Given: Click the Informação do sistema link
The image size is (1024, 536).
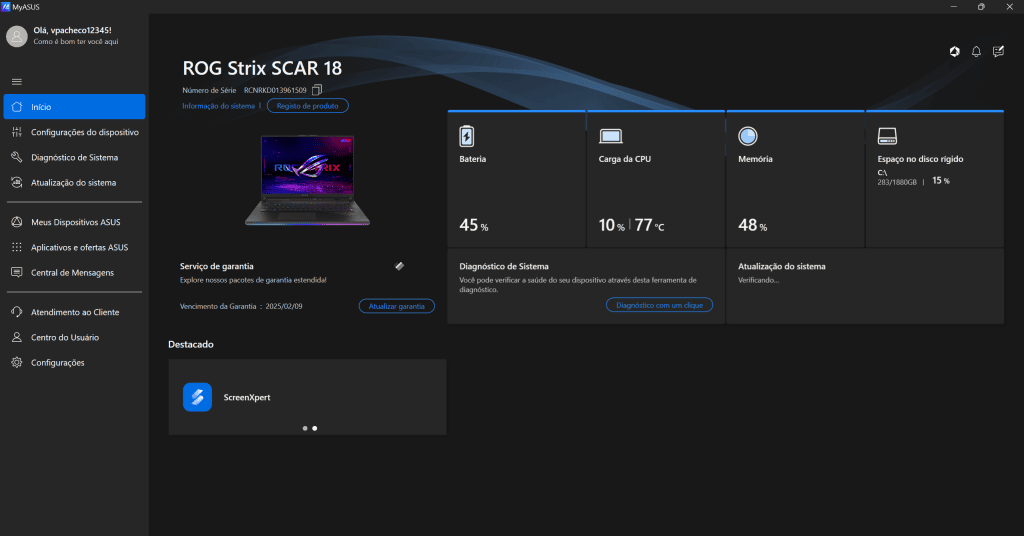Looking at the screenshot, I should (x=218, y=106).
